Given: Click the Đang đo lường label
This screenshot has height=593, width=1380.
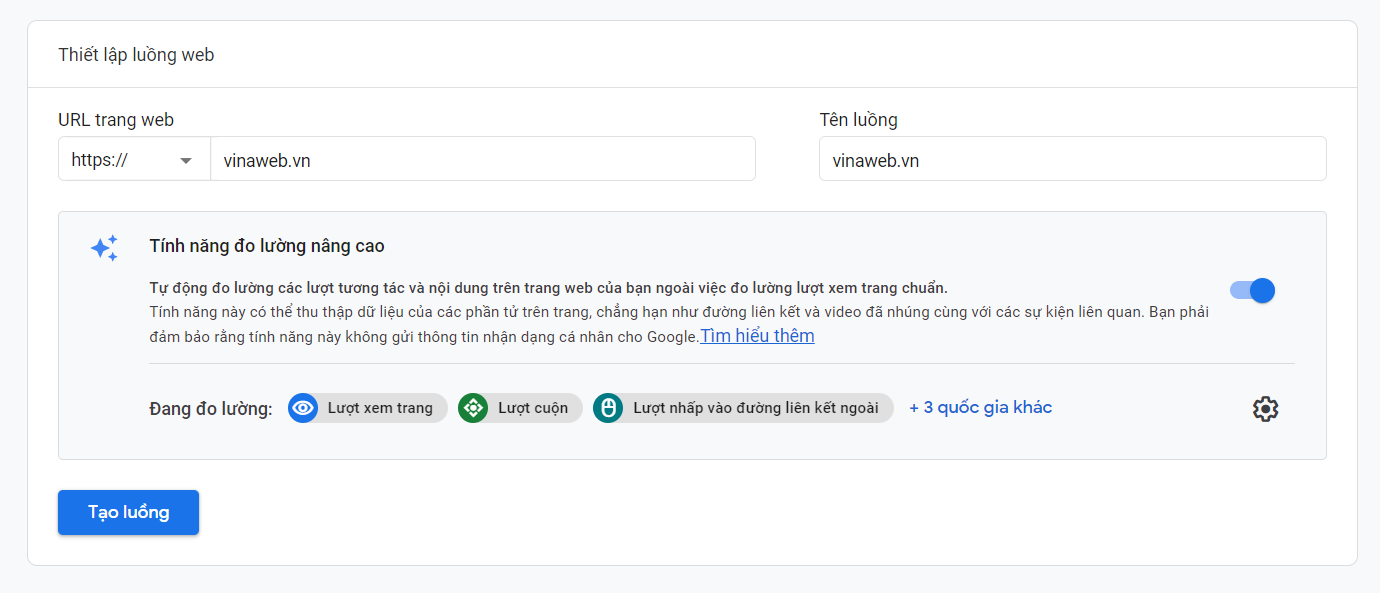Looking at the screenshot, I should [x=211, y=409].
